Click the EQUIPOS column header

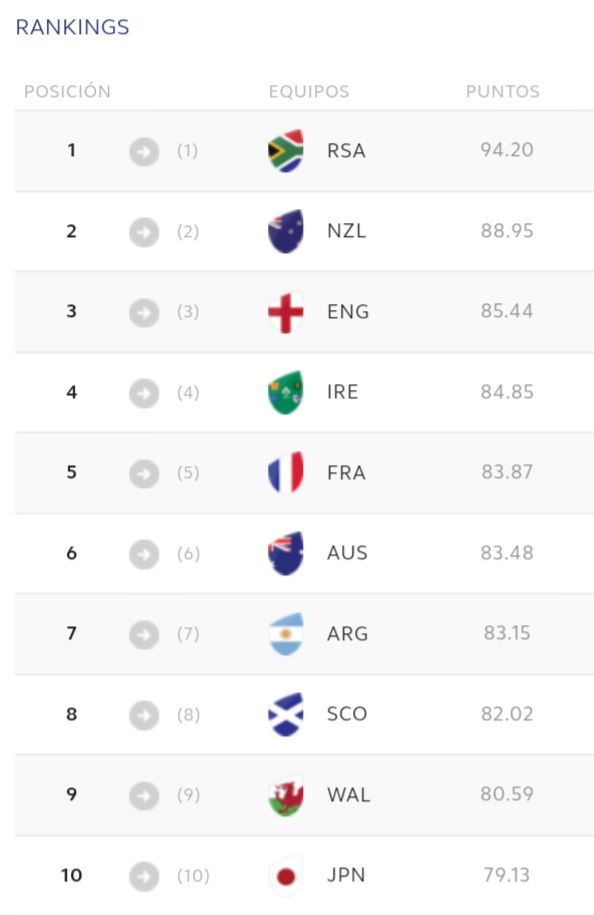point(309,91)
